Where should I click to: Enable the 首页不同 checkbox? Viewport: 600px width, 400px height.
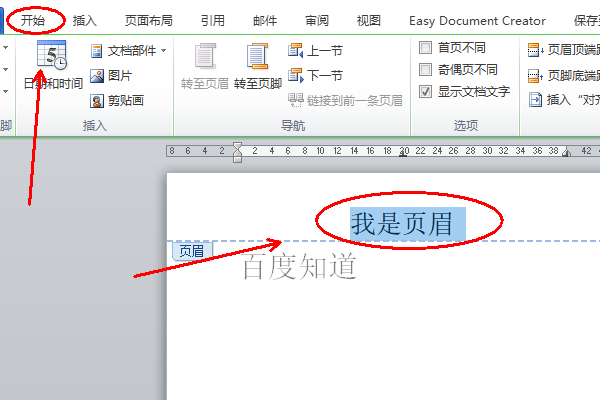tap(426, 48)
